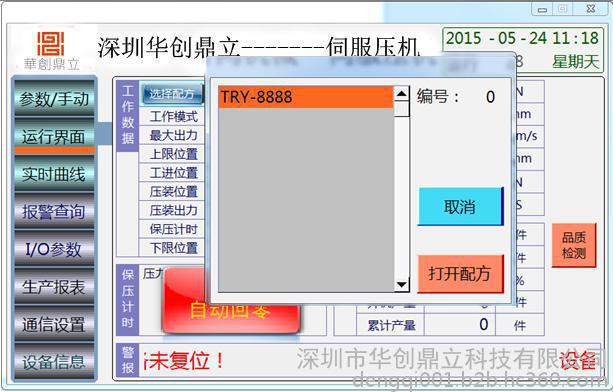
Task: Click the red 自动回零 button
Action: pyautogui.click(x=231, y=301)
